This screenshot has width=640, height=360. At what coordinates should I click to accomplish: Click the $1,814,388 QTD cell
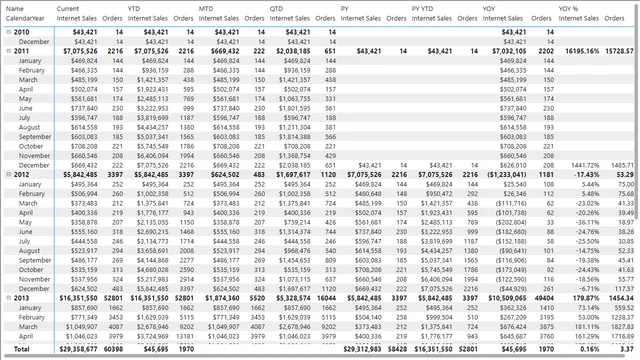click(295, 137)
